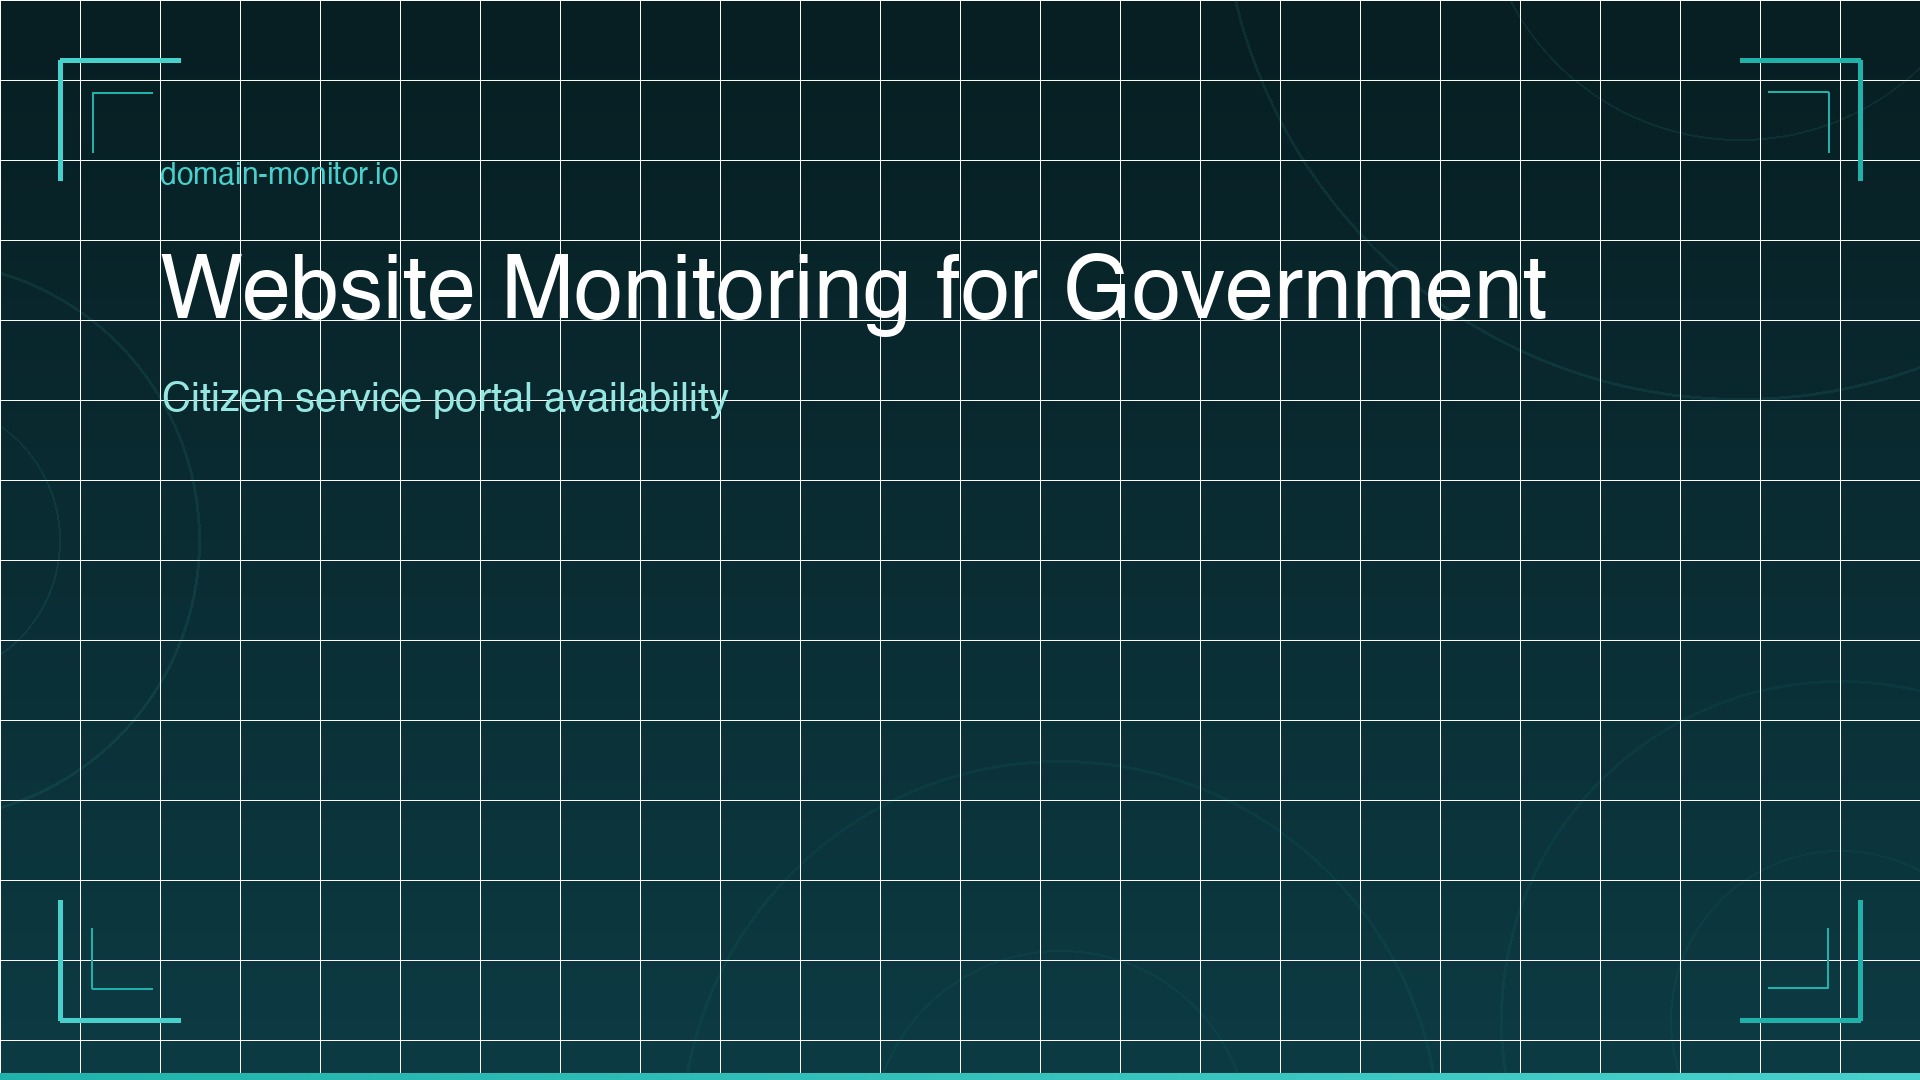
Task: Click the teal bar at the slide bottom
Action: [x=960, y=1075]
